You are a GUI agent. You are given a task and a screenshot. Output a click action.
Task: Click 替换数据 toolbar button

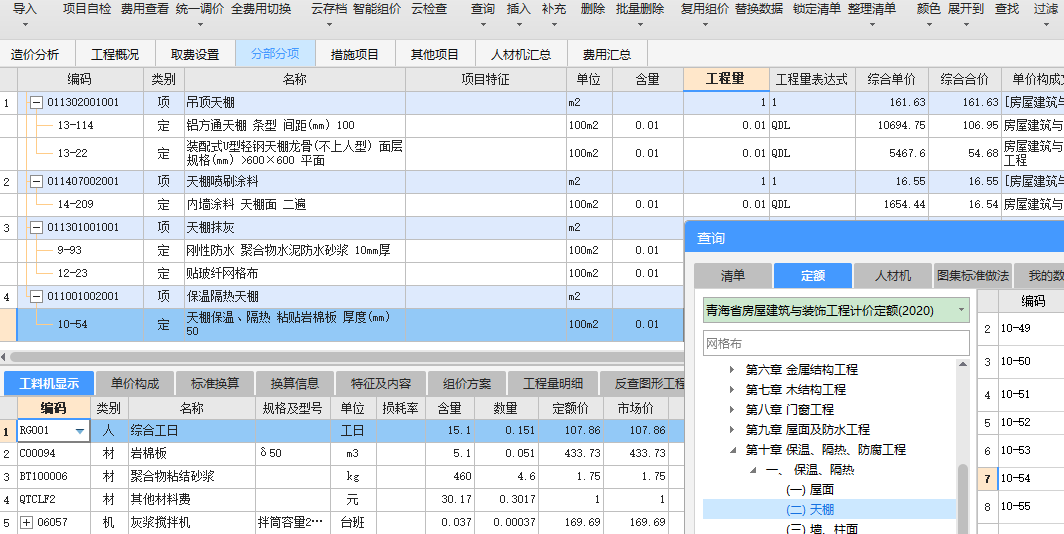click(759, 9)
